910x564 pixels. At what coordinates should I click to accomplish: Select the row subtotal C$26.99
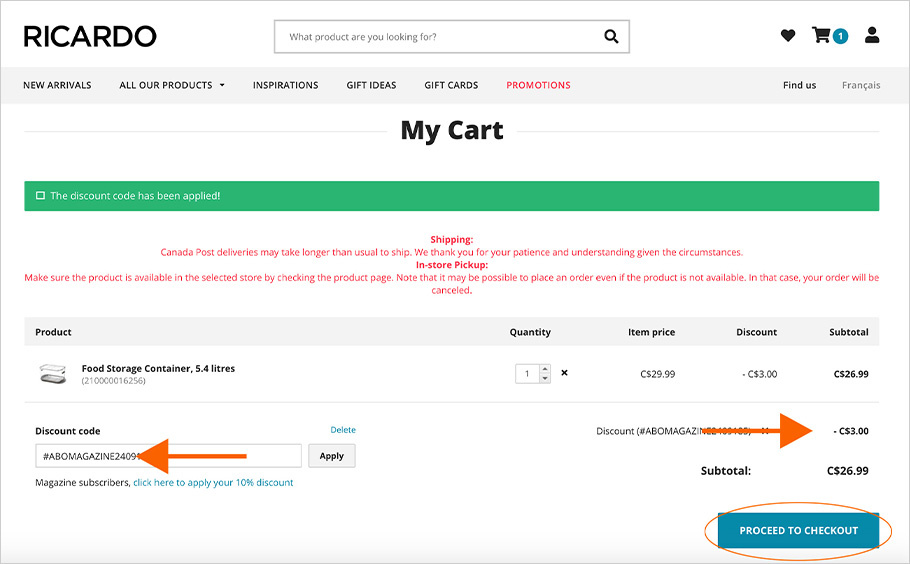pos(851,374)
